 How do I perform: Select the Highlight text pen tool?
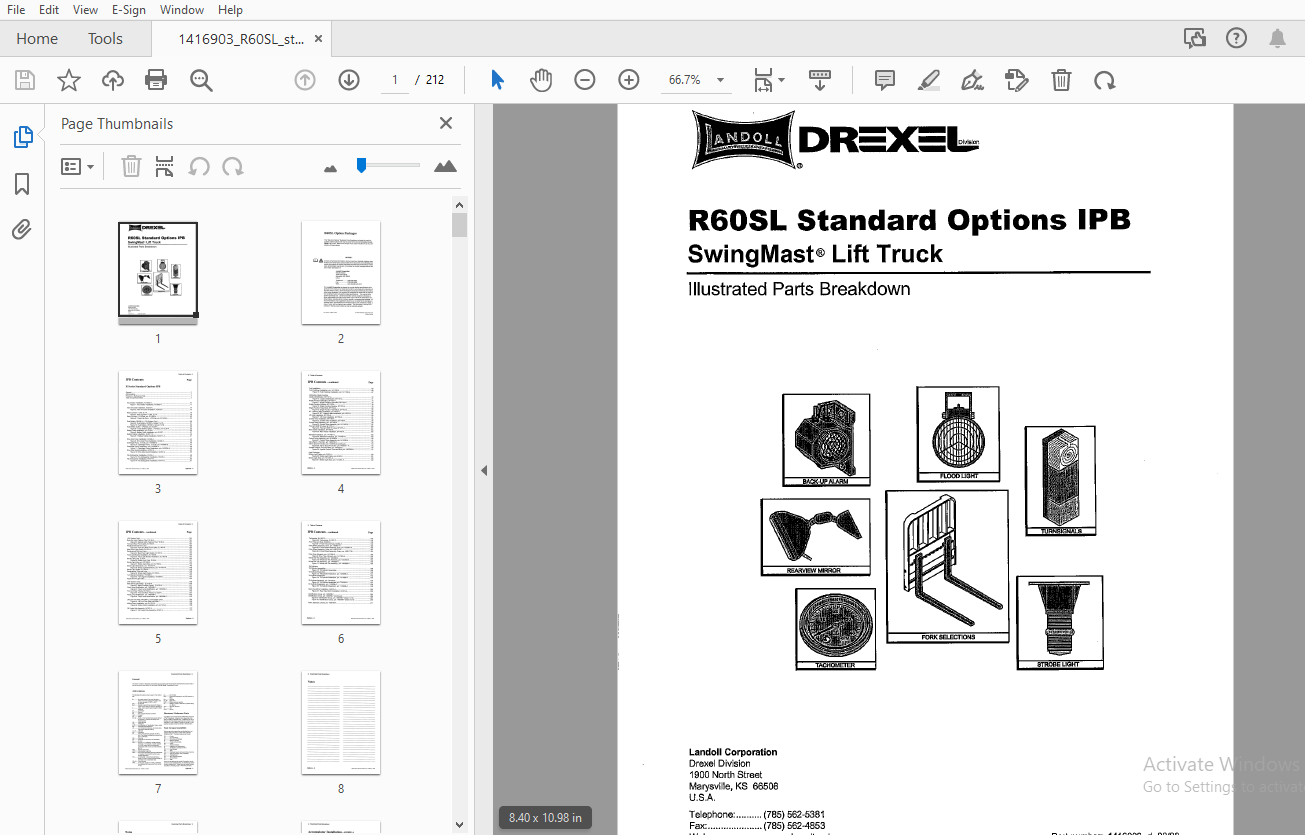click(929, 80)
